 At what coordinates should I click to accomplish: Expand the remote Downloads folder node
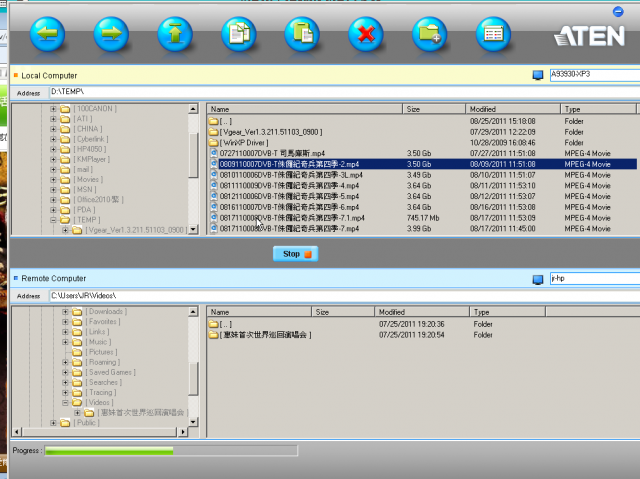[x=65, y=312]
